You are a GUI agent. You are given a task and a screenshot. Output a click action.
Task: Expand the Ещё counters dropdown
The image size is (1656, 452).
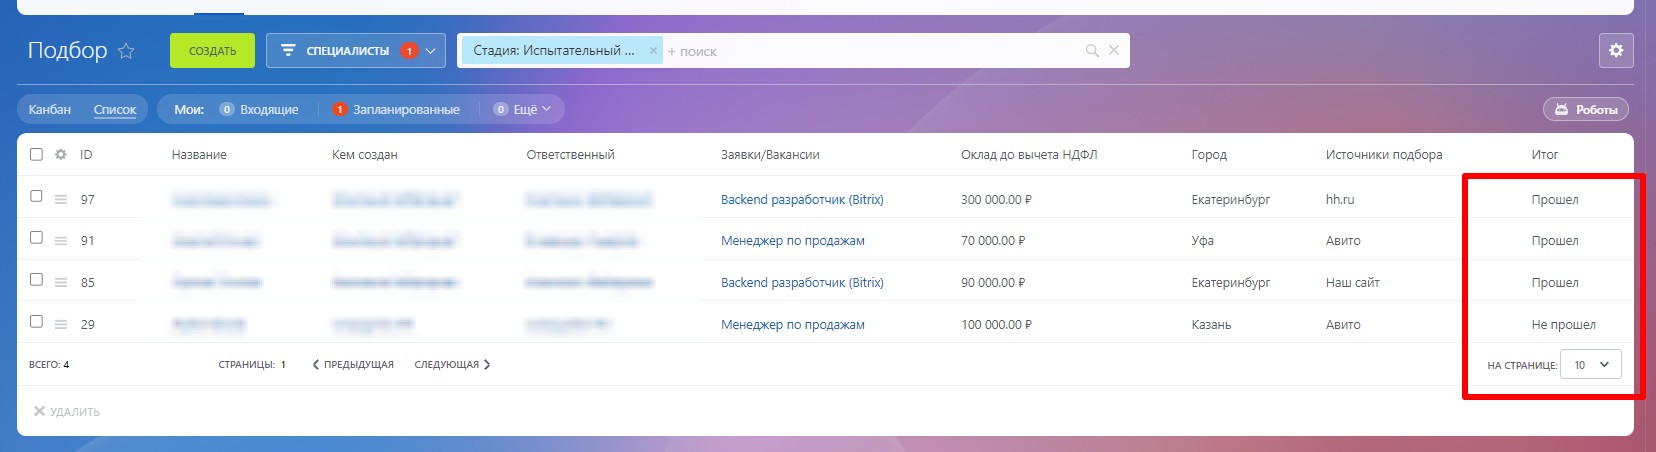tap(528, 110)
